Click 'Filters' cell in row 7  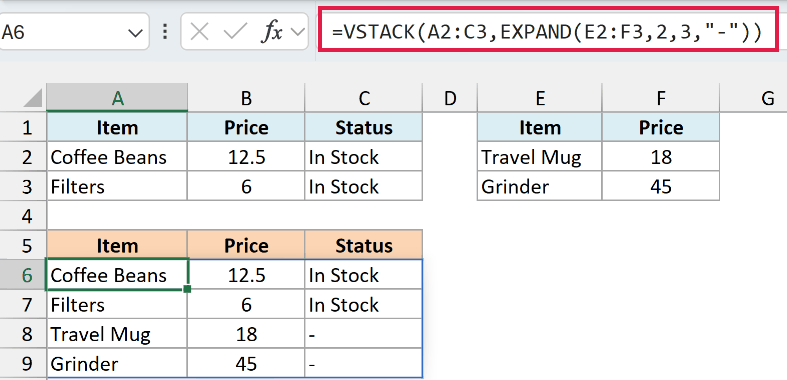pos(117,304)
